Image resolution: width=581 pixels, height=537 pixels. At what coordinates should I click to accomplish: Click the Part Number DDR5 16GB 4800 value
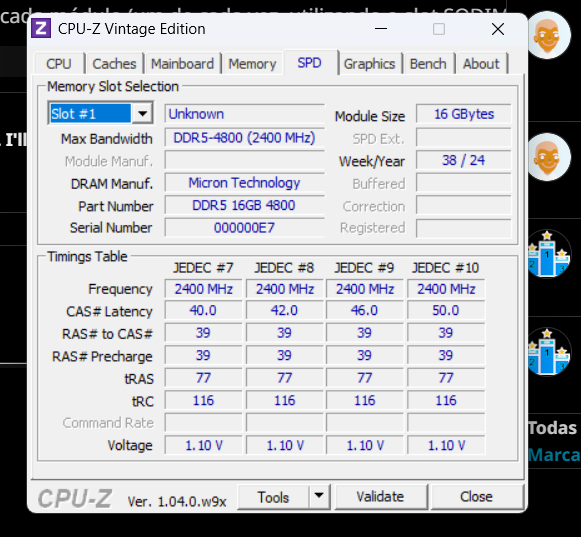(x=245, y=205)
